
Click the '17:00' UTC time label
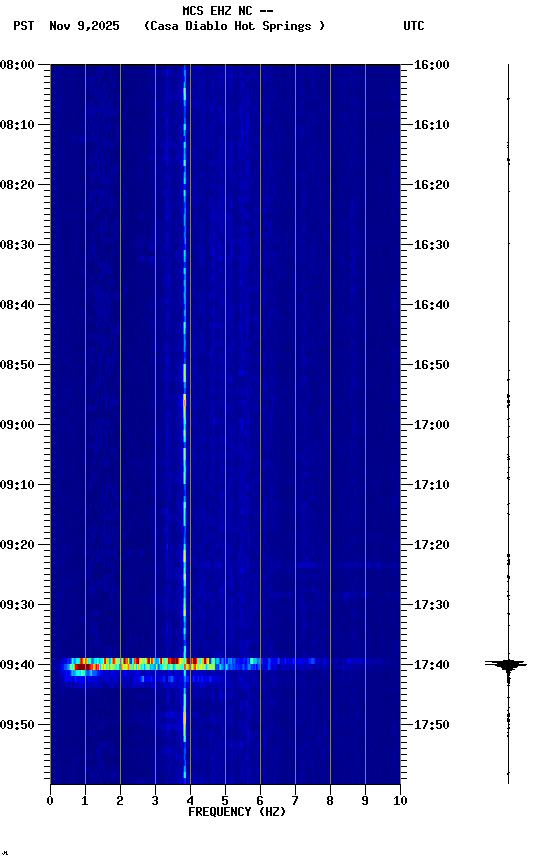(x=432, y=425)
